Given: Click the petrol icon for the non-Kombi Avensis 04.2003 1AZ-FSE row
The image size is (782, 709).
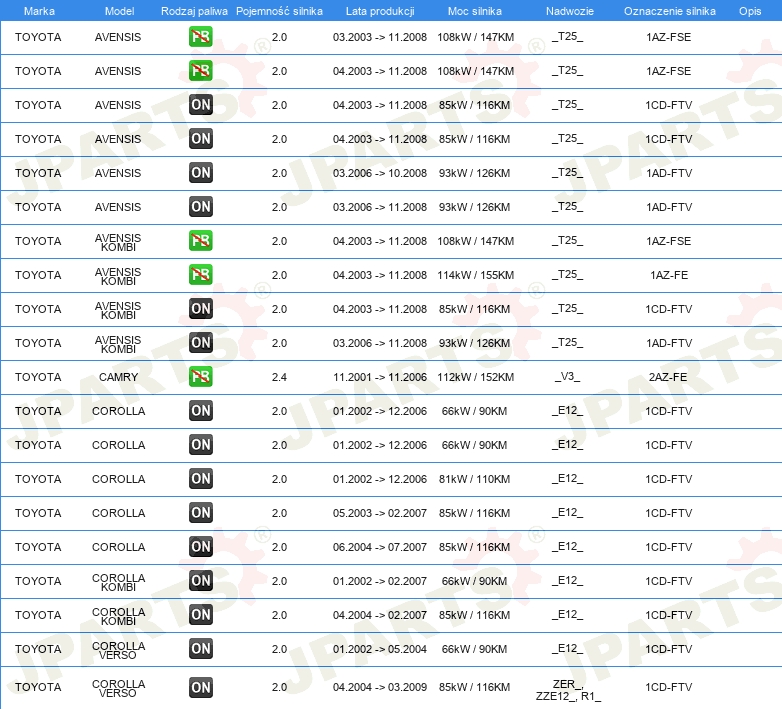Looking at the screenshot, I should point(200,71).
